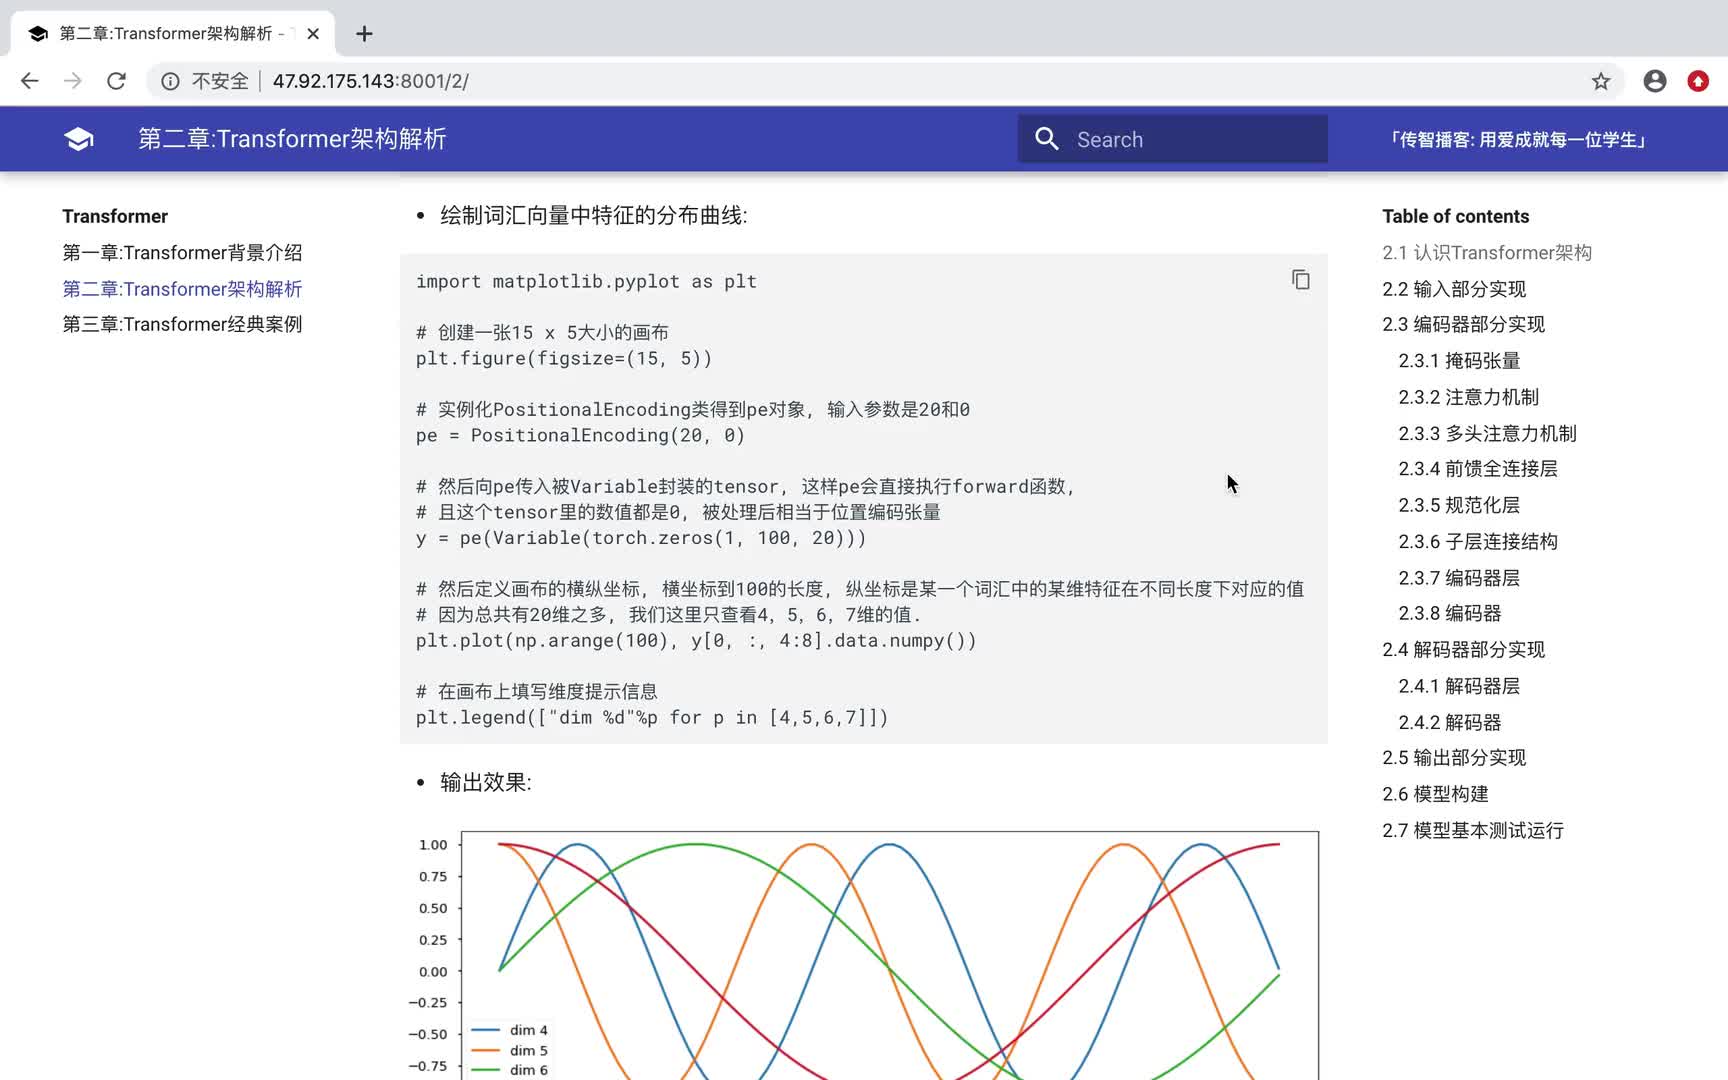Open 第二章:Transformer架构解析 in sidebar
1728x1080 pixels.
click(x=182, y=289)
